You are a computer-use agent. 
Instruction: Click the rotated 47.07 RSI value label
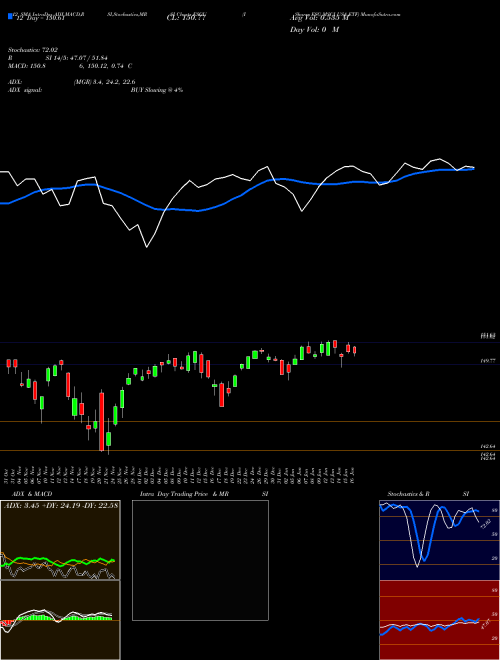tap(485, 625)
